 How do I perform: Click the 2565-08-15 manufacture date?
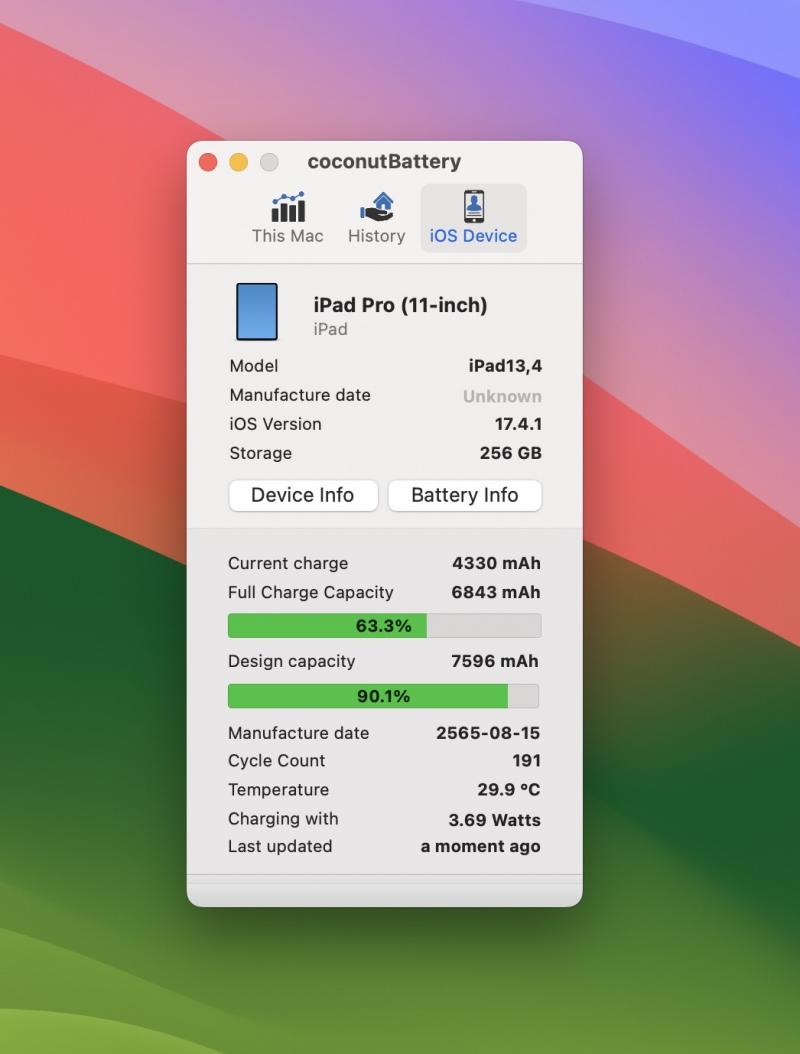click(488, 733)
